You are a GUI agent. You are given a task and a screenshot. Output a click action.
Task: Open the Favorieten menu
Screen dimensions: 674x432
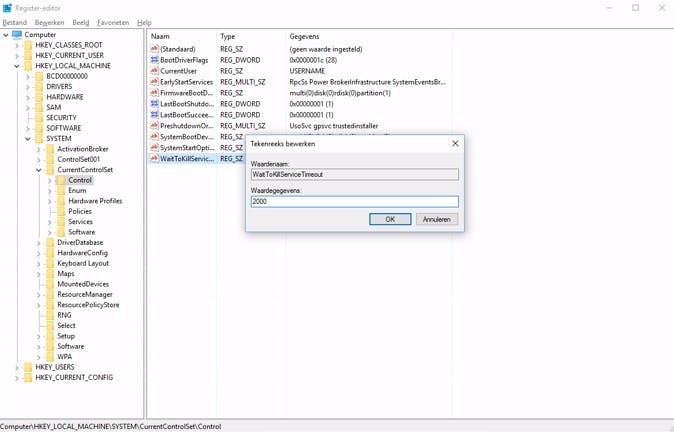tap(113, 23)
